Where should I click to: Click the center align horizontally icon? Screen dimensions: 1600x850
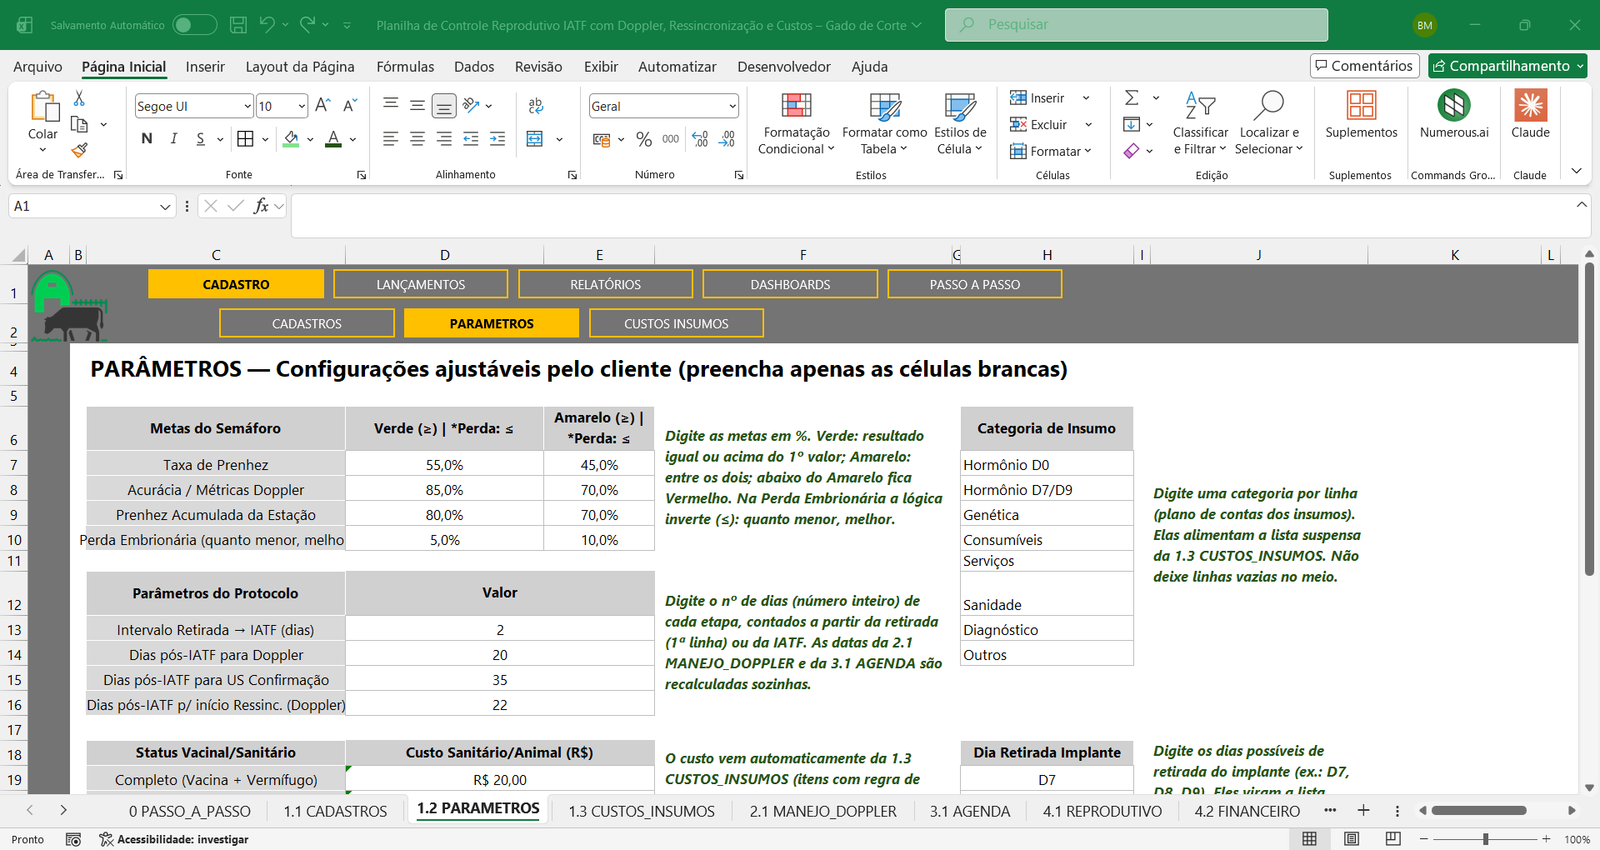417,139
